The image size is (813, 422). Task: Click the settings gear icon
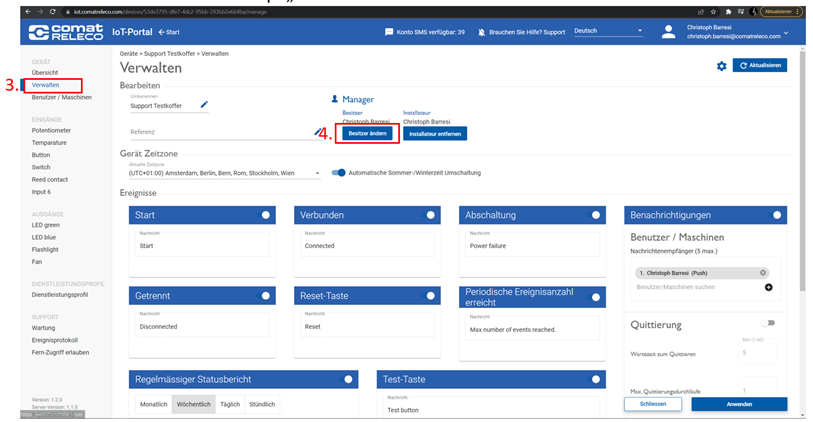tap(721, 66)
